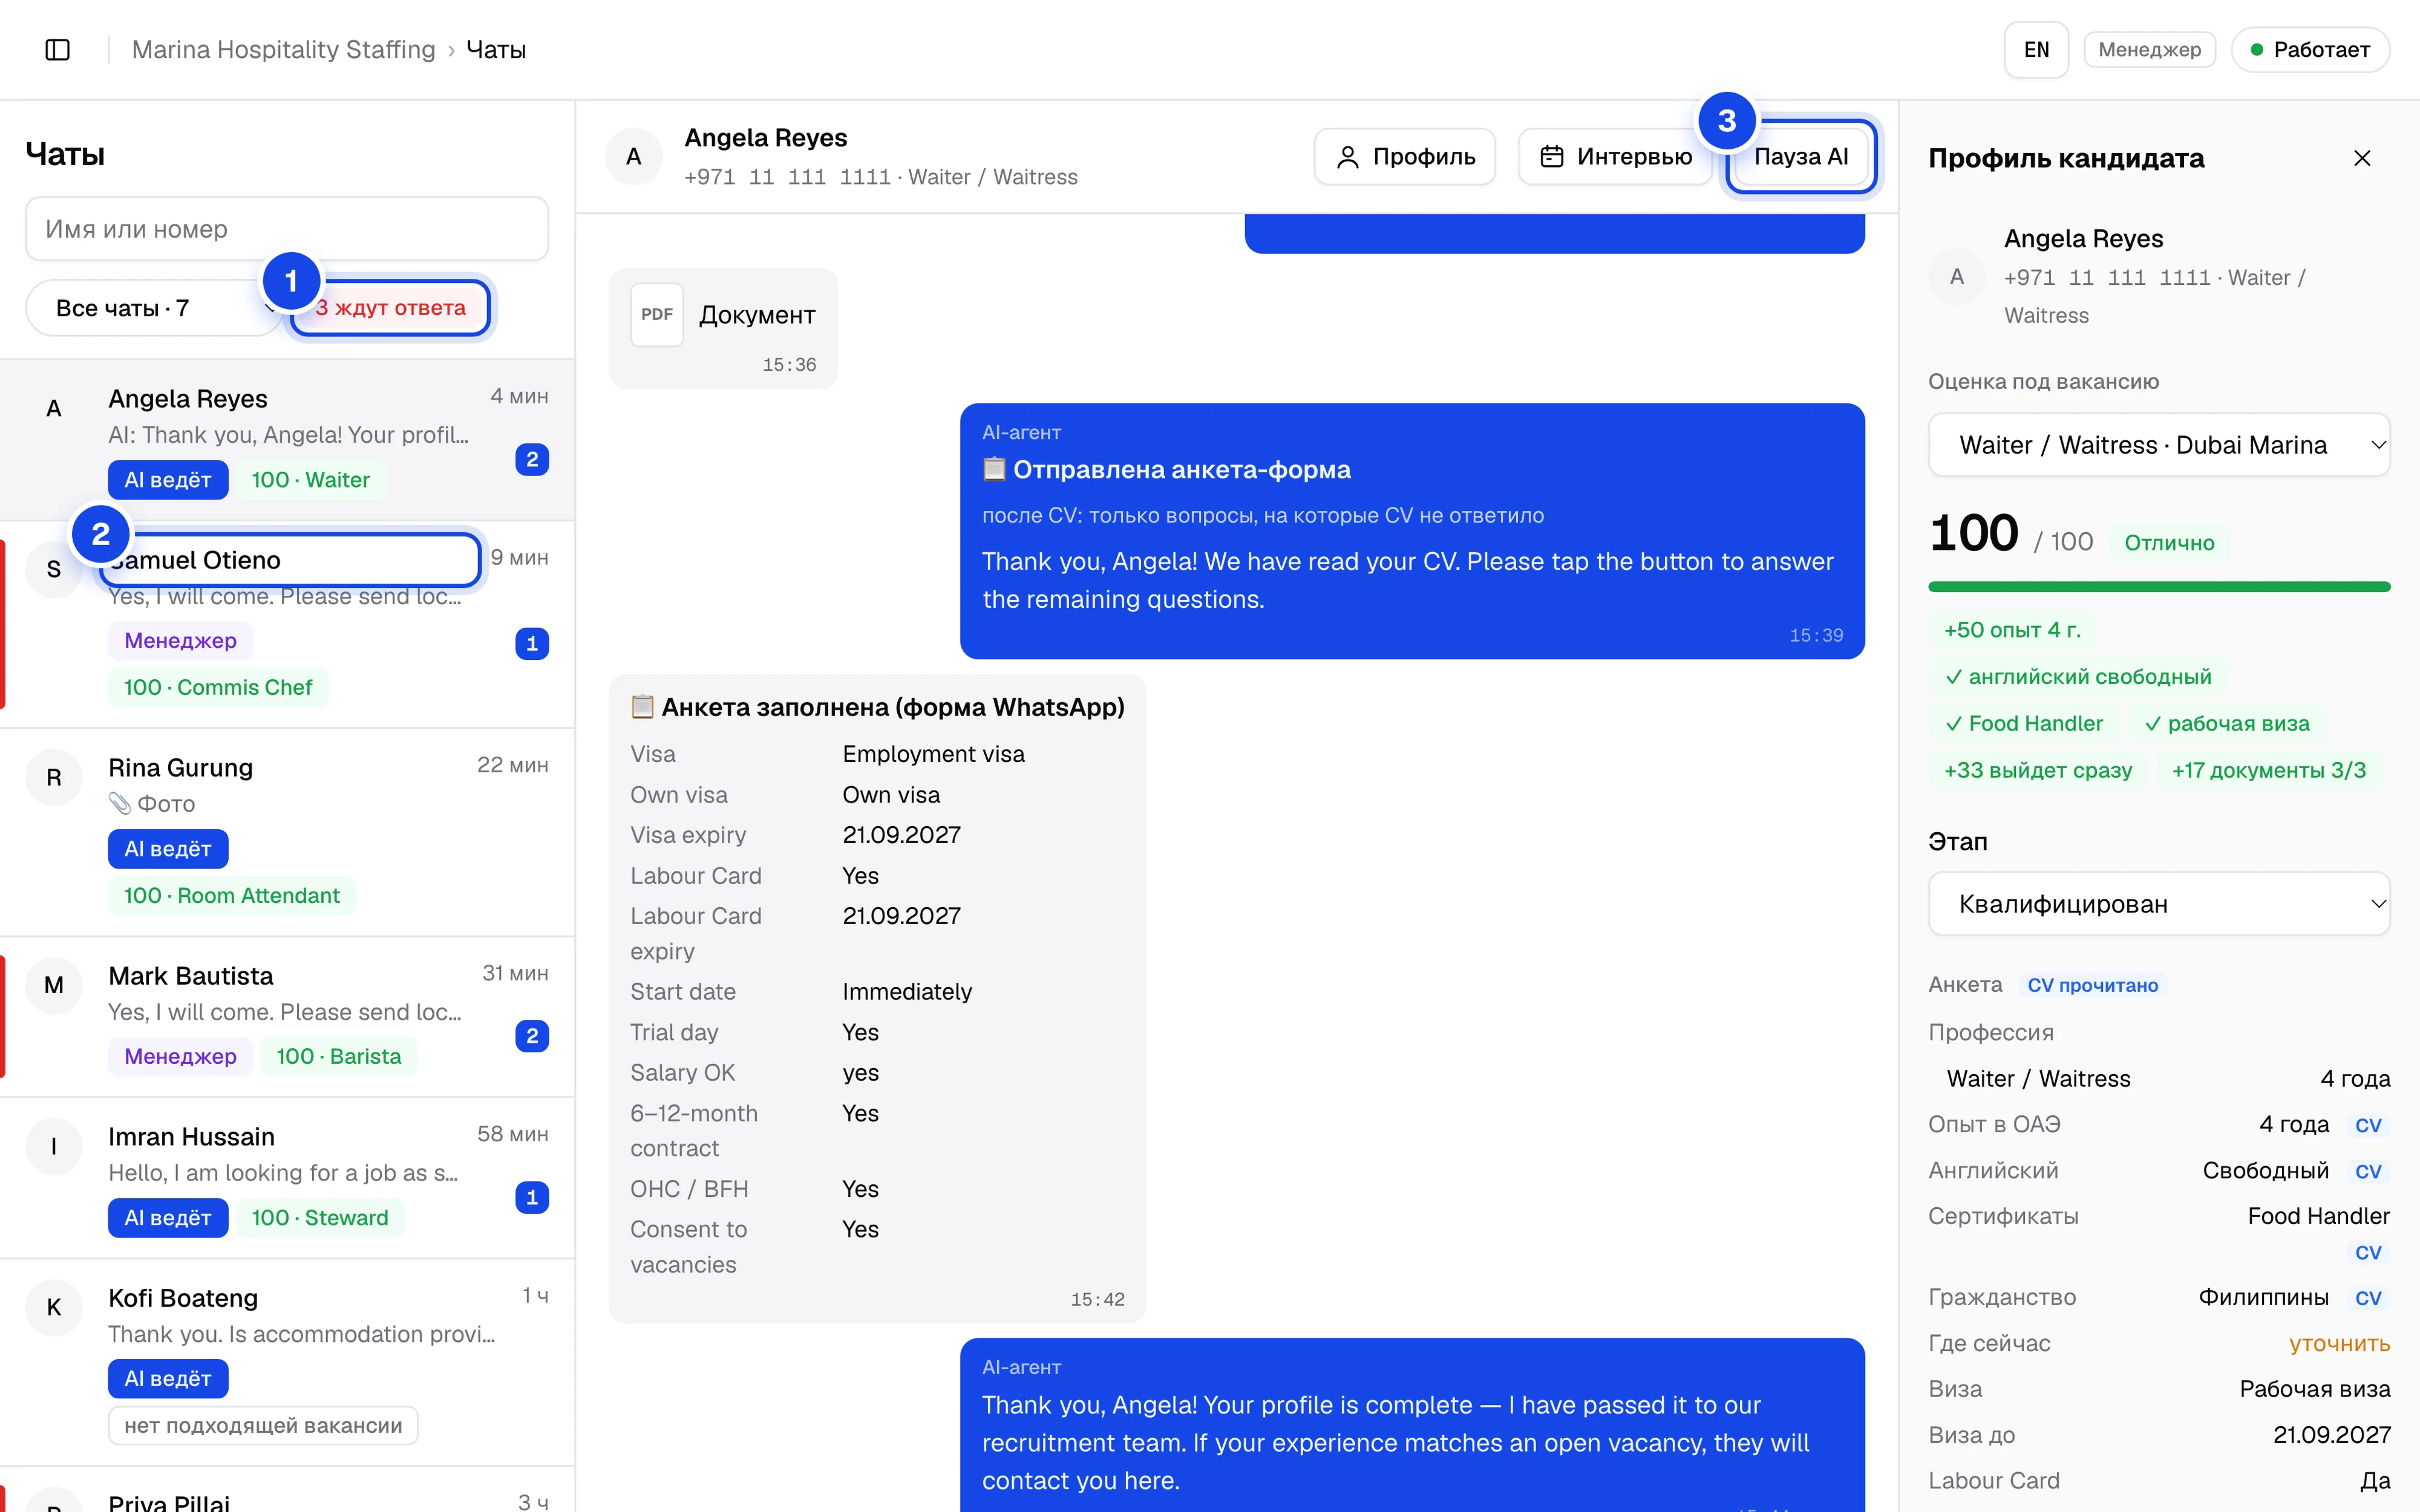The image size is (2420, 1512).
Task: Toggle the sidebar panel icon
Action: pos(58,50)
